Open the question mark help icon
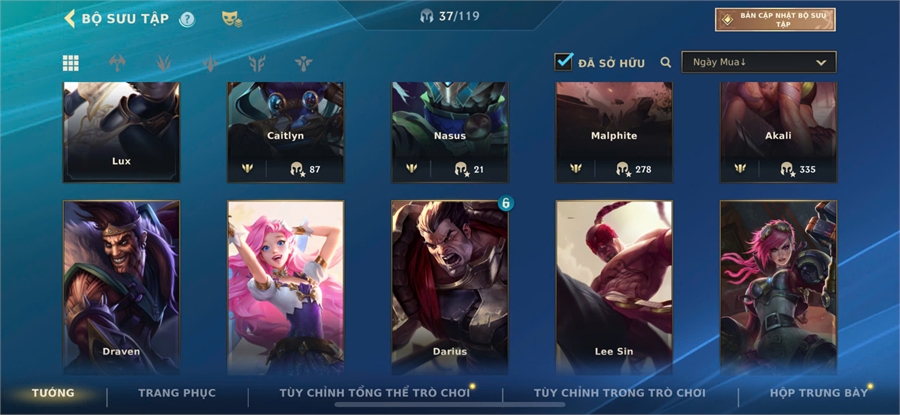Screen dimensions: 900x415 187,20
